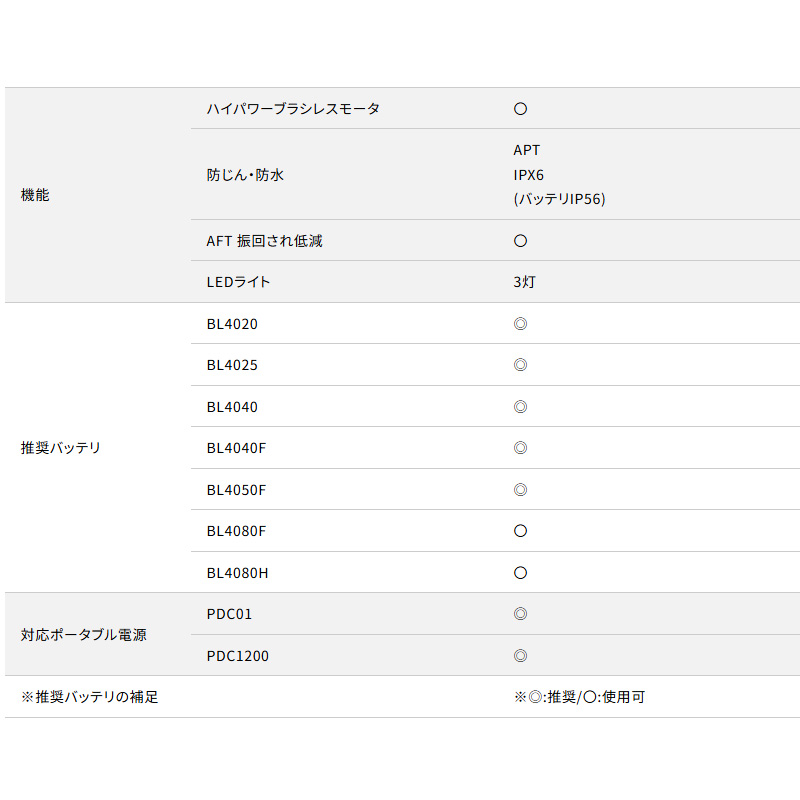800x800 pixels.
Task: Click the ○ mark in the ハイパワーブラシレスモータ row
Action: pos(520,109)
